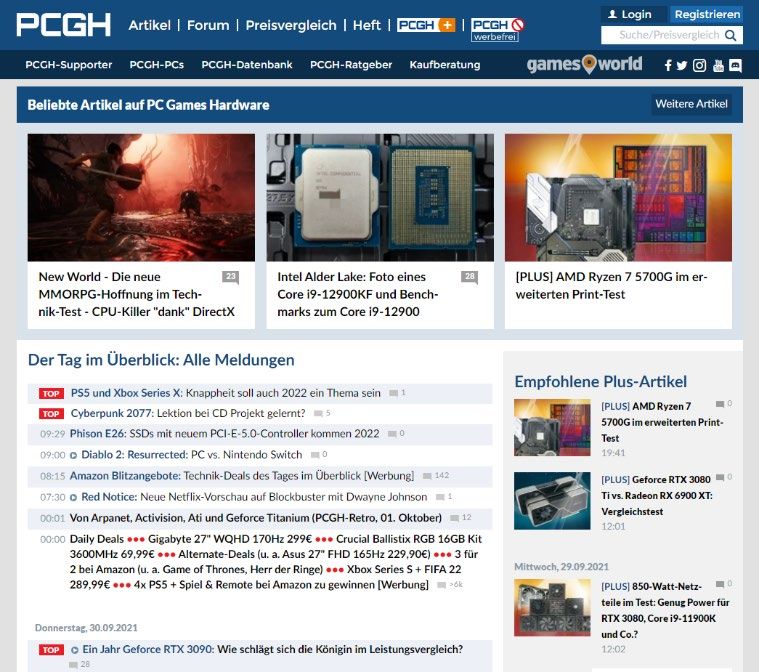Open Red Notice Netflix-Vorschau article
Viewport: 759px width, 672px height.
254,497
